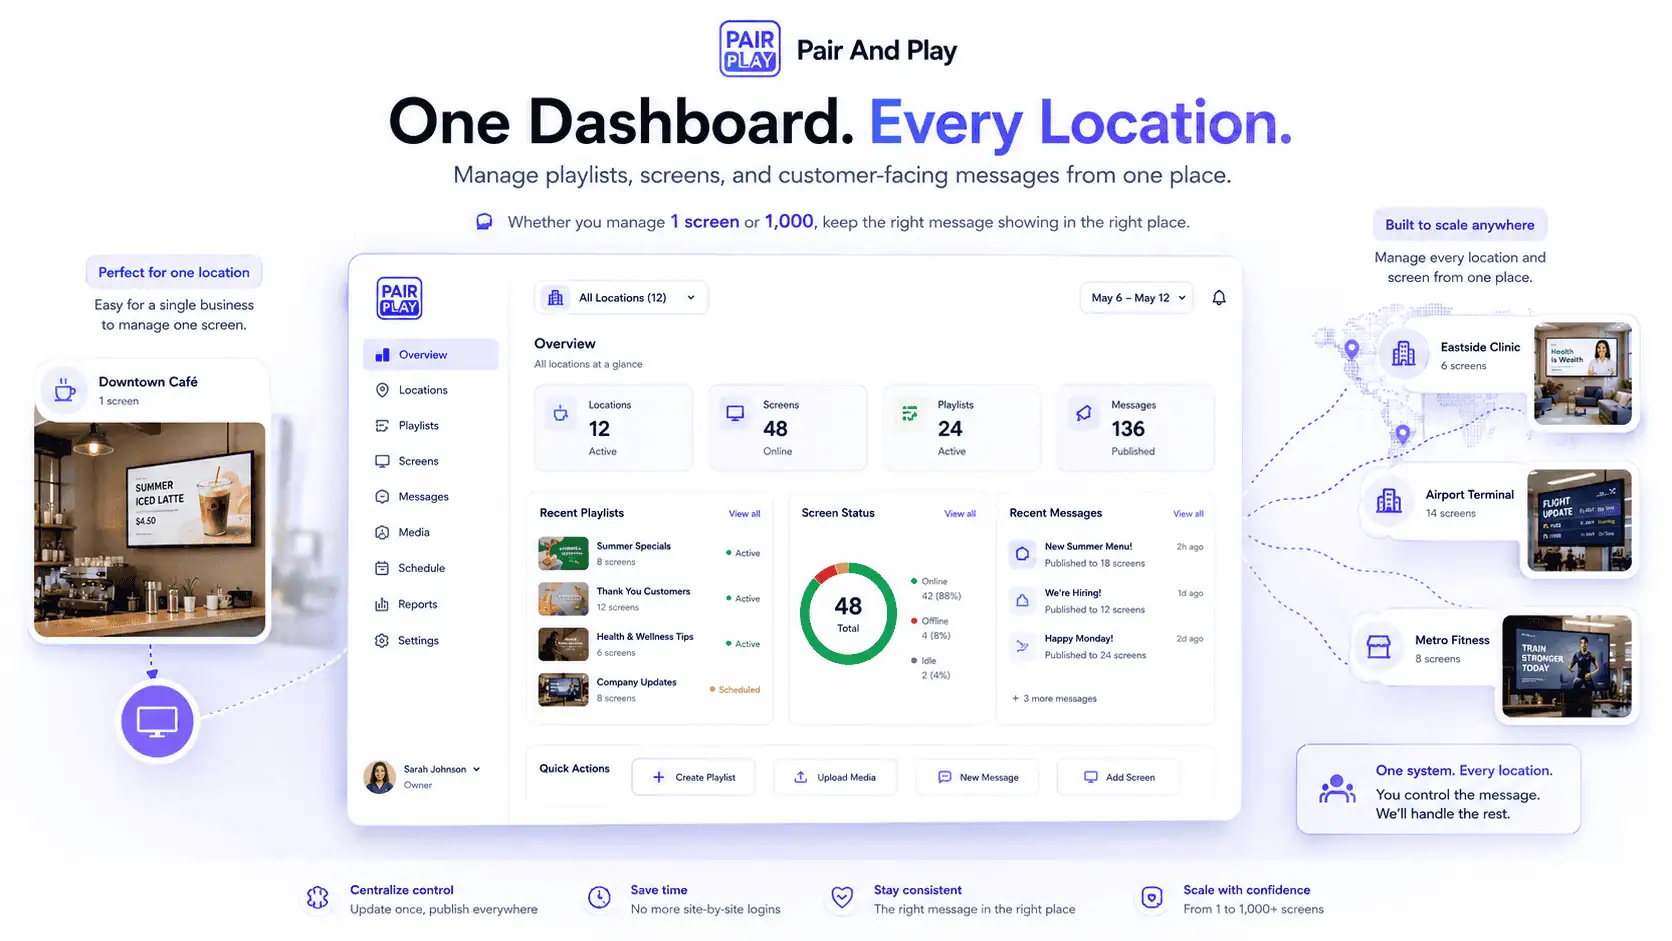Click the New Message button
Viewport: 1672px width, 941px height.
[x=977, y=777]
